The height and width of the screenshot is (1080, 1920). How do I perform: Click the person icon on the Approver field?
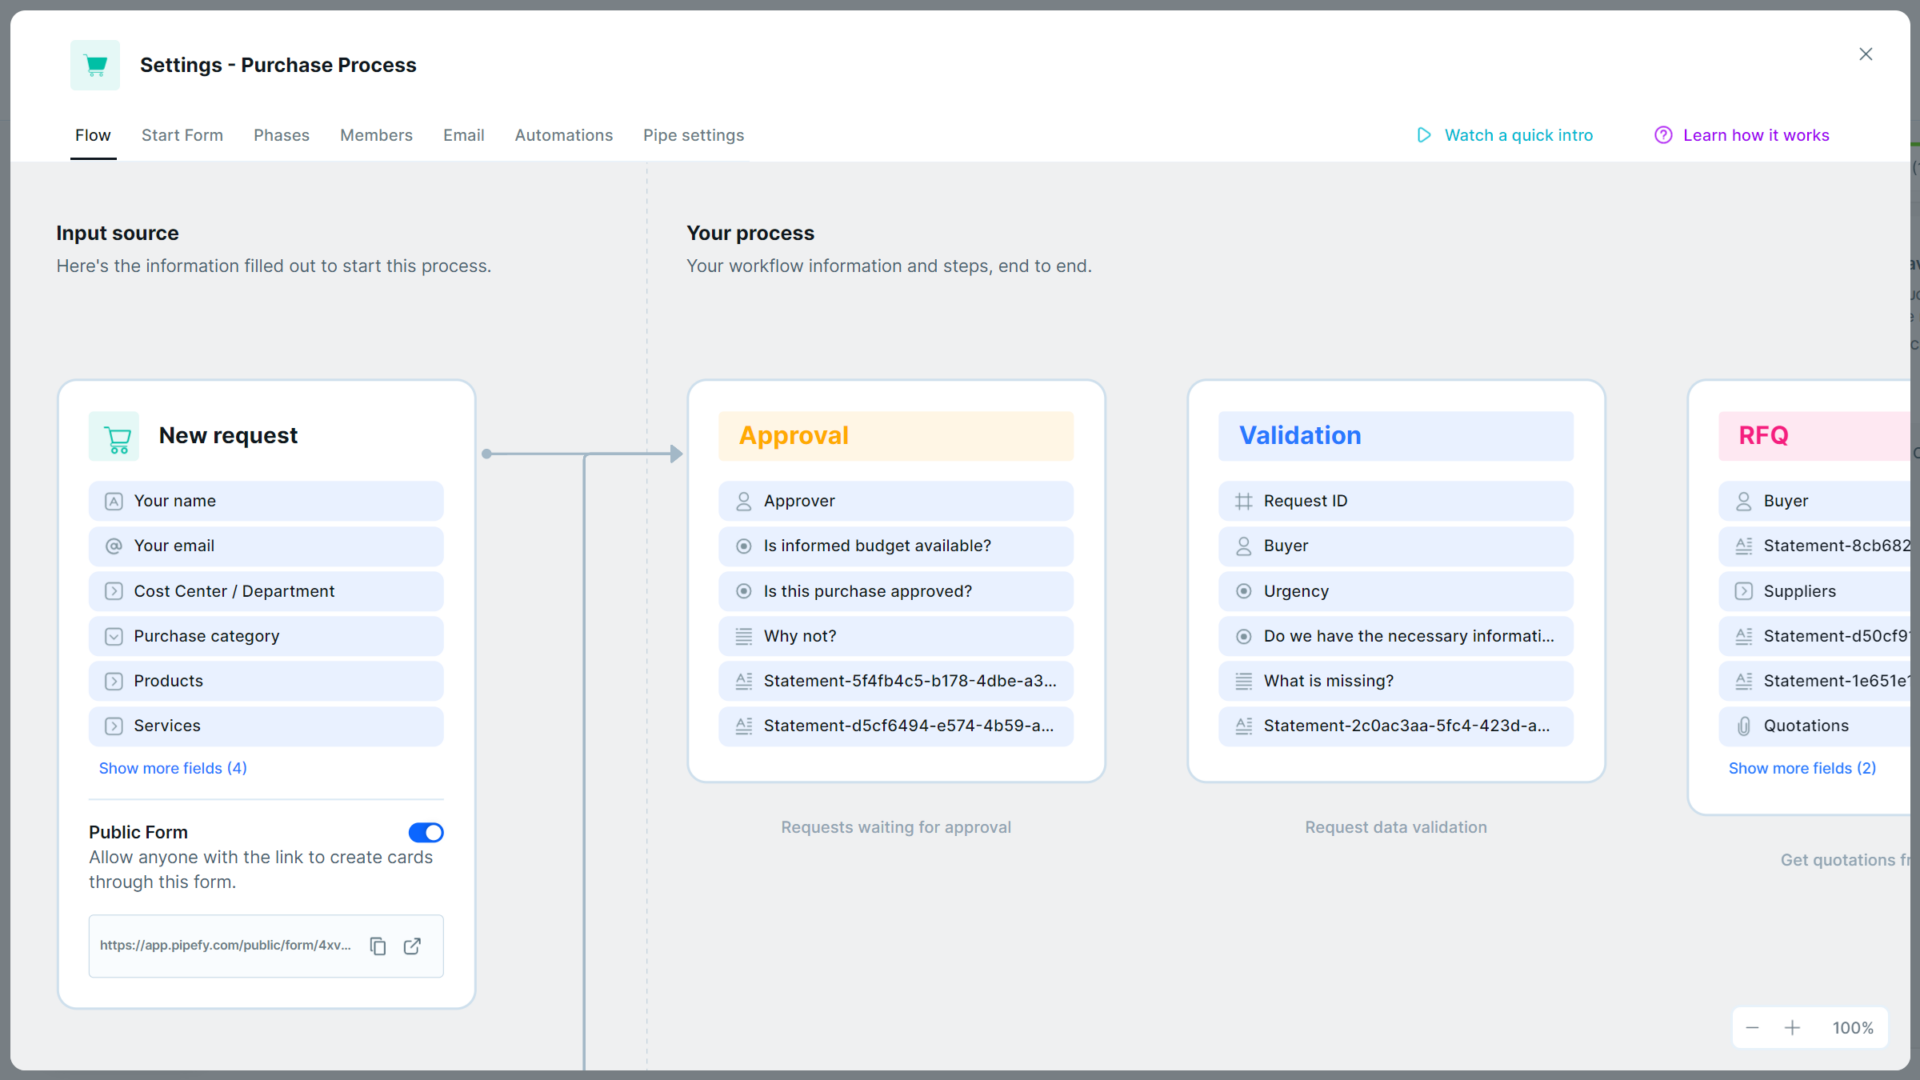click(x=743, y=500)
